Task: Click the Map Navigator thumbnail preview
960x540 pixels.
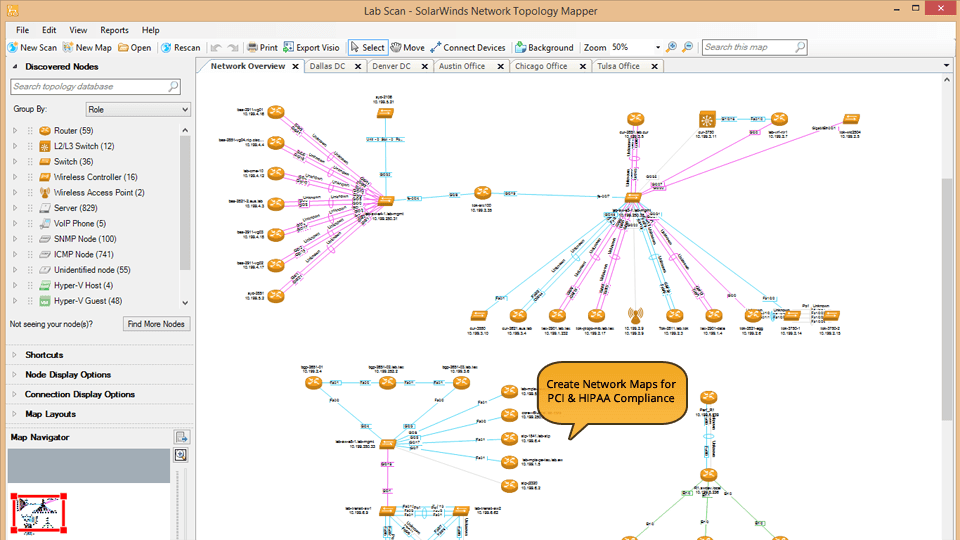Action: pos(39,513)
